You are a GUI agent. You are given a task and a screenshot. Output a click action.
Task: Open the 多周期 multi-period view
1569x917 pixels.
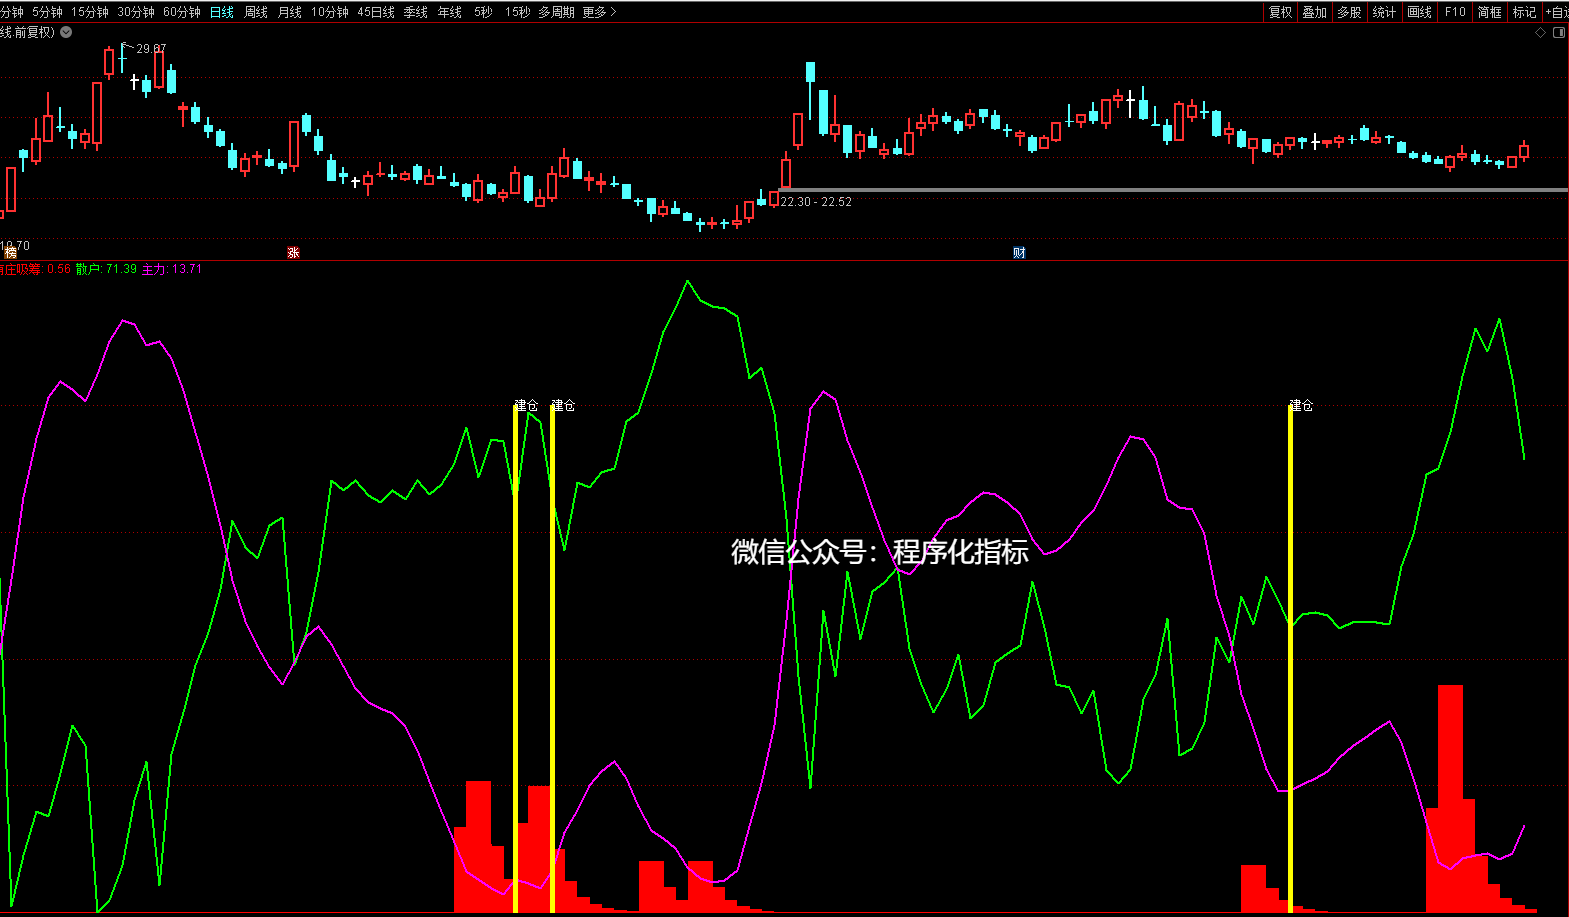coord(556,12)
